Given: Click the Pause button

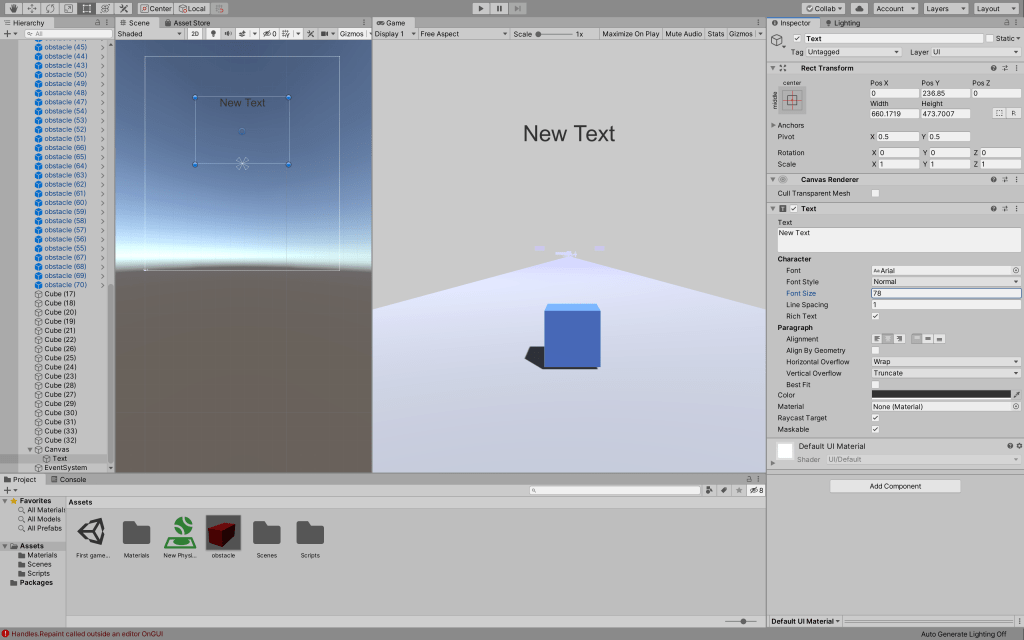Looking at the screenshot, I should coord(499,8).
